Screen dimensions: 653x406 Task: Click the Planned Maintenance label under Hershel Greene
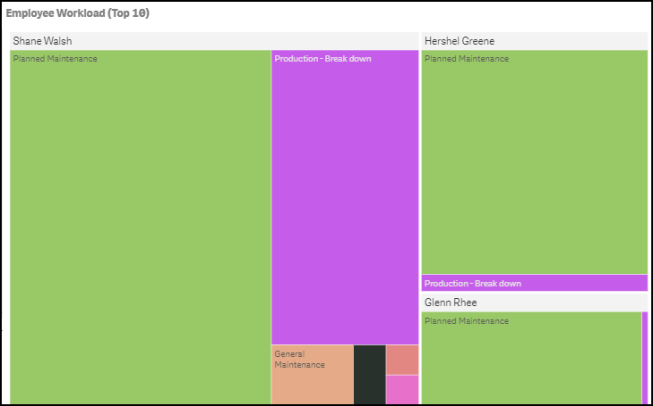466,59
